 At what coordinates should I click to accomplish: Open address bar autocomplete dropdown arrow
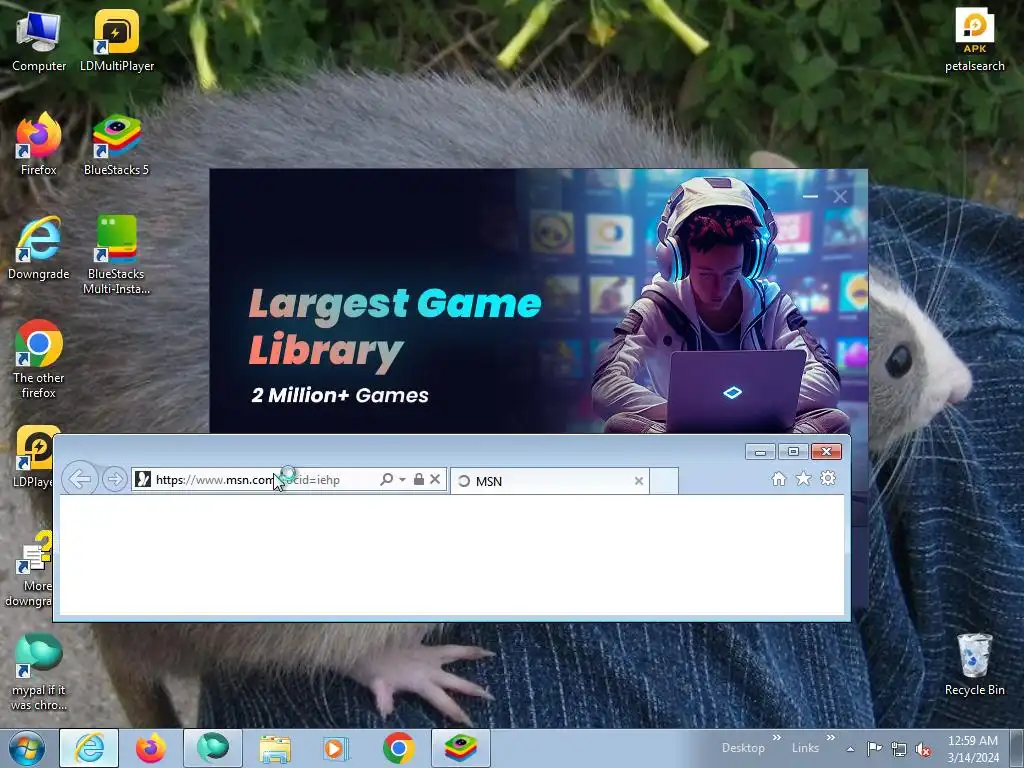[x=402, y=479]
